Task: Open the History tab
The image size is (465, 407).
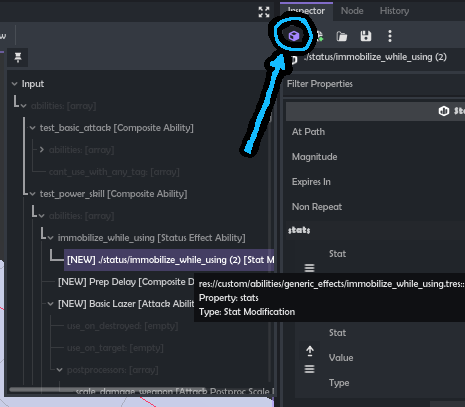Action: tap(394, 11)
